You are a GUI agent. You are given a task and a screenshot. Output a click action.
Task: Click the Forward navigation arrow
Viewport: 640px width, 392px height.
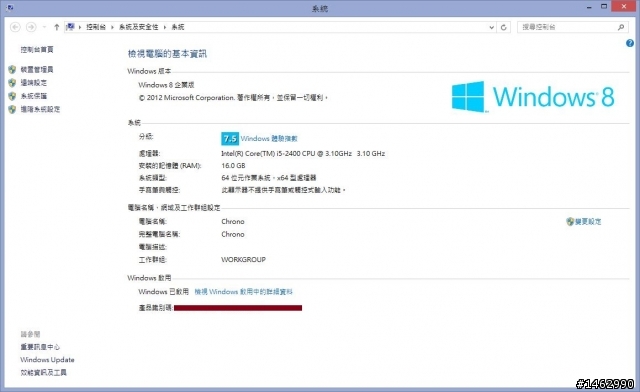(31, 27)
